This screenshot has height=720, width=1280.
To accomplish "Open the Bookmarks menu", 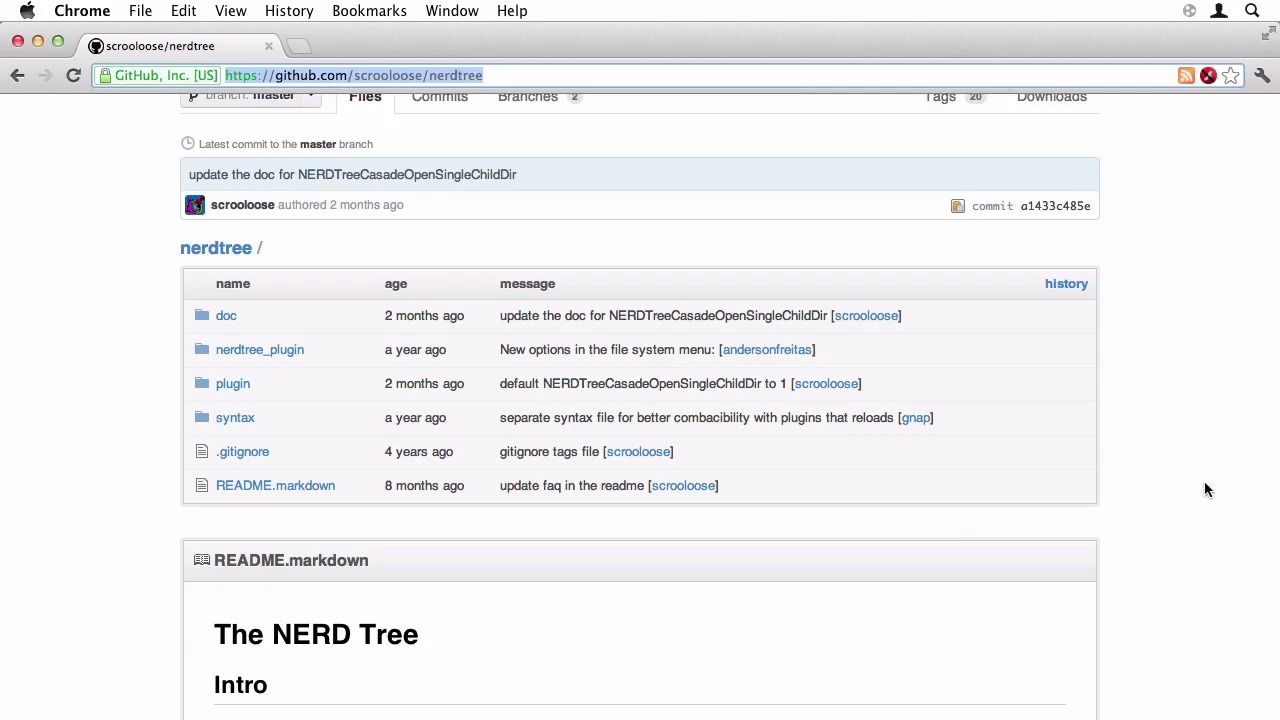I will pos(369,11).
